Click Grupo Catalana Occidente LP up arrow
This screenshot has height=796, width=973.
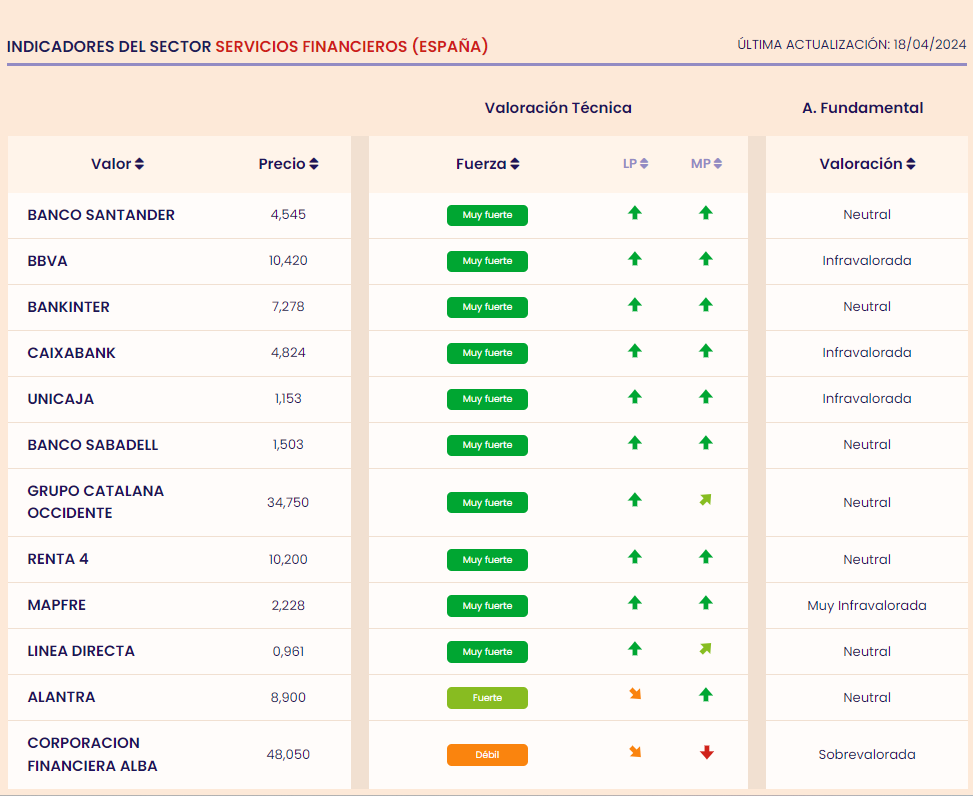tap(634, 500)
